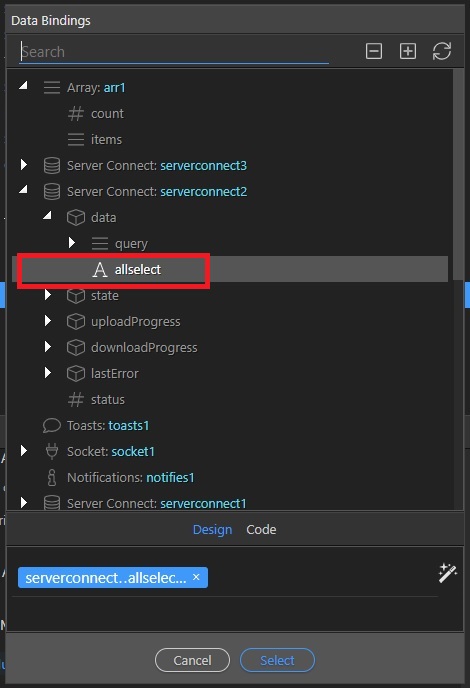The height and width of the screenshot is (688, 470).
Task: Refresh the data bindings tree
Action: click(441, 51)
